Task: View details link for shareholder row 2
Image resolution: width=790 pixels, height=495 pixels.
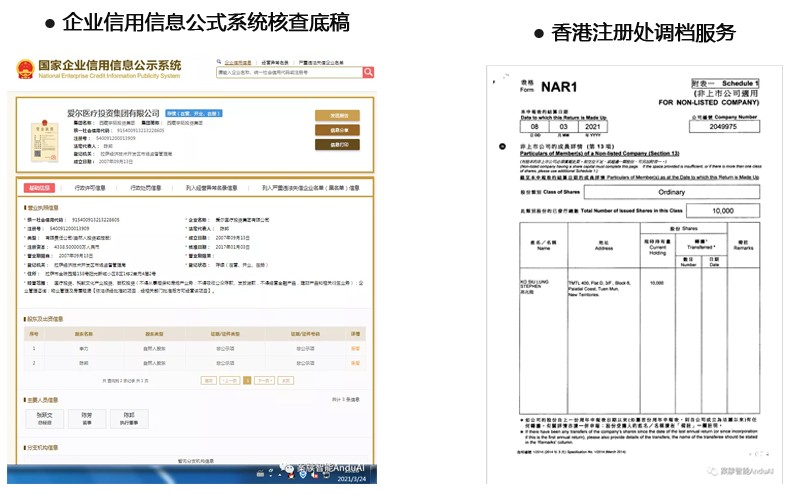Action: [355, 362]
